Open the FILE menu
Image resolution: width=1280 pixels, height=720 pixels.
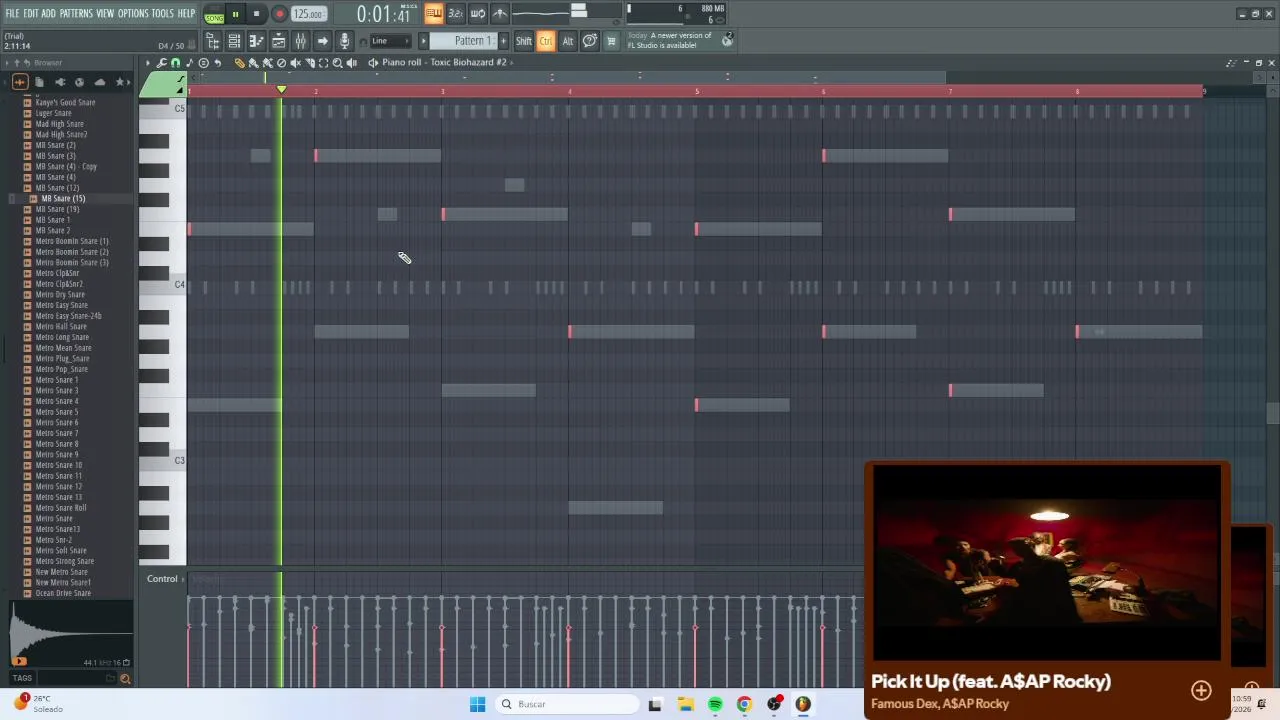(12, 13)
